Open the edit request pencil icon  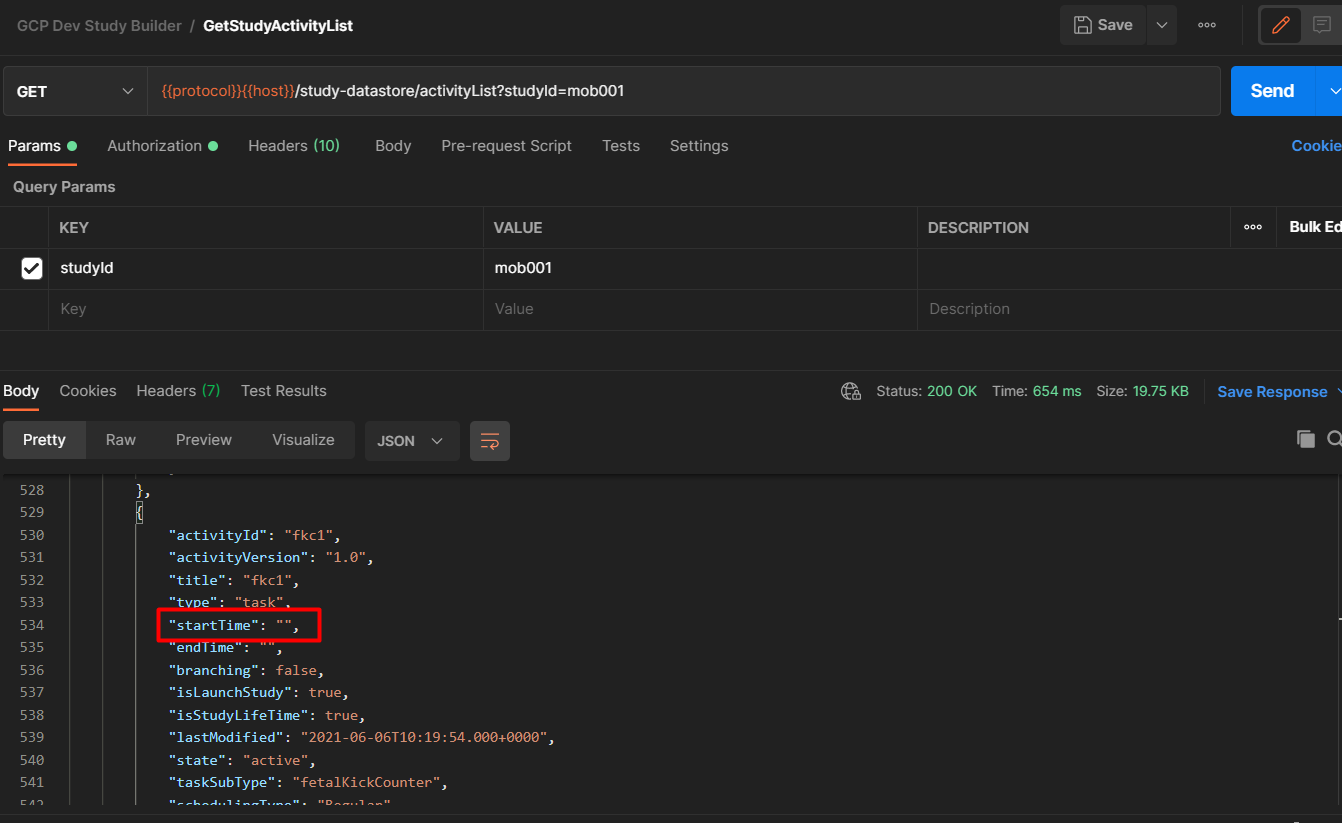pyautogui.click(x=1281, y=25)
